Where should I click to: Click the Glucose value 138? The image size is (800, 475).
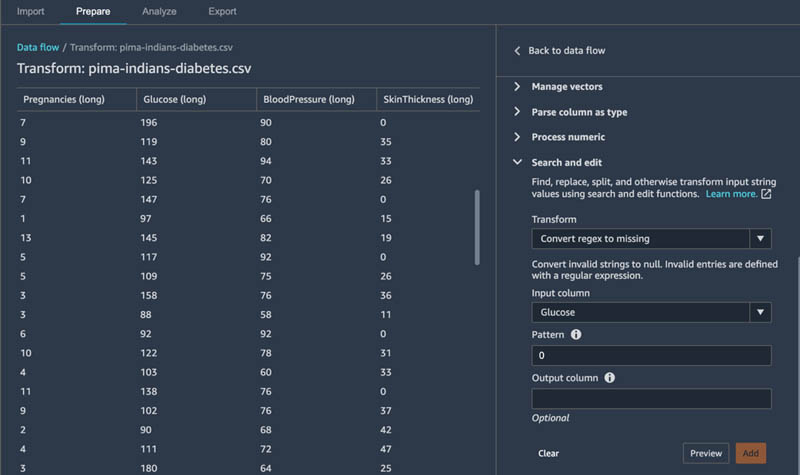[149, 392]
